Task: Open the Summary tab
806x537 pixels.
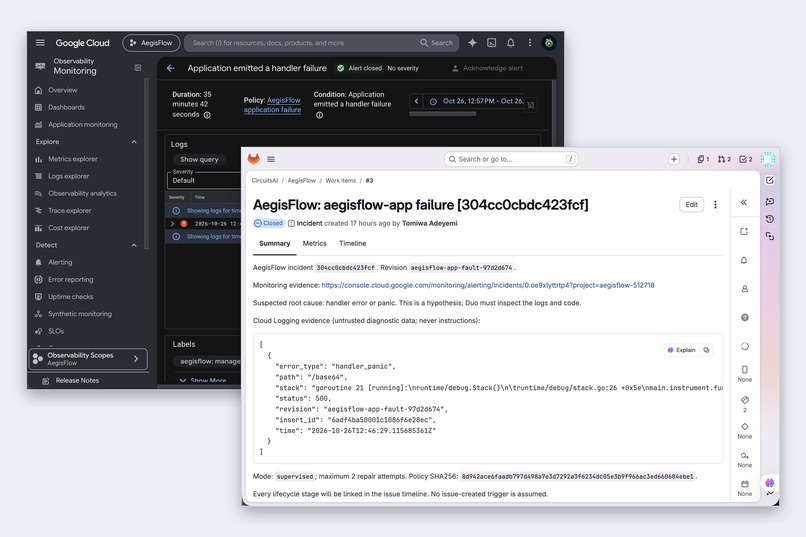Action: pos(274,244)
